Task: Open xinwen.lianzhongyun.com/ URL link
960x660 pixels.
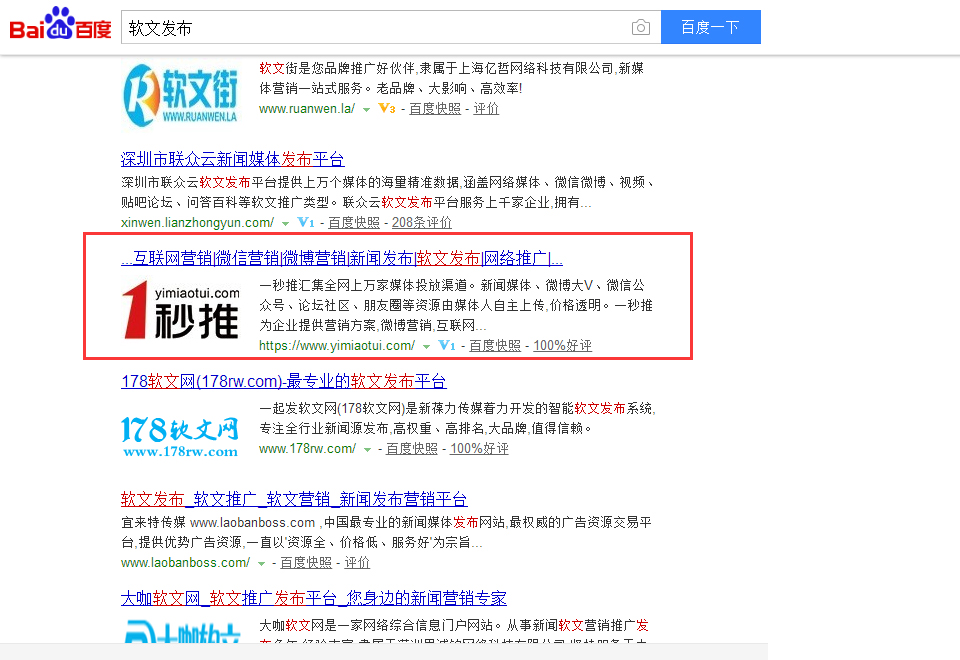Action: coord(197,223)
